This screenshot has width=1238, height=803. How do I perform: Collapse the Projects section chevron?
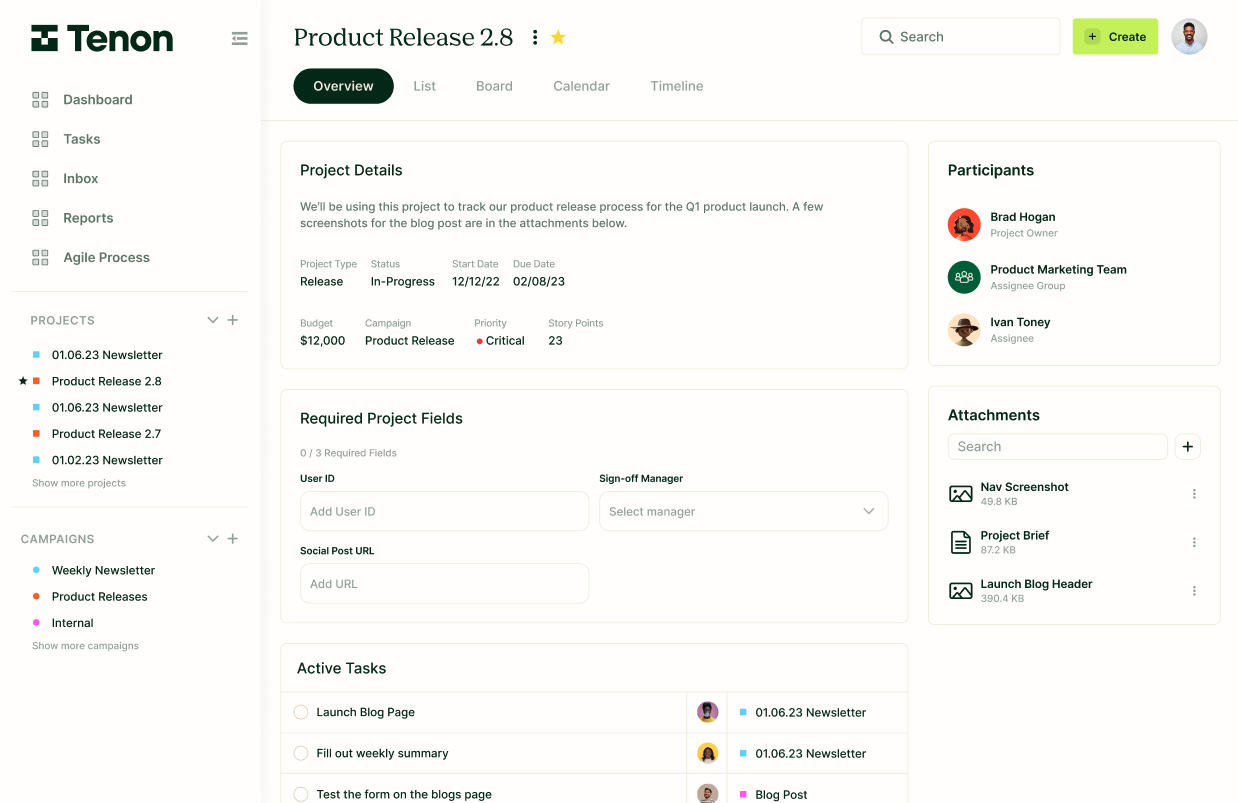(x=212, y=320)
